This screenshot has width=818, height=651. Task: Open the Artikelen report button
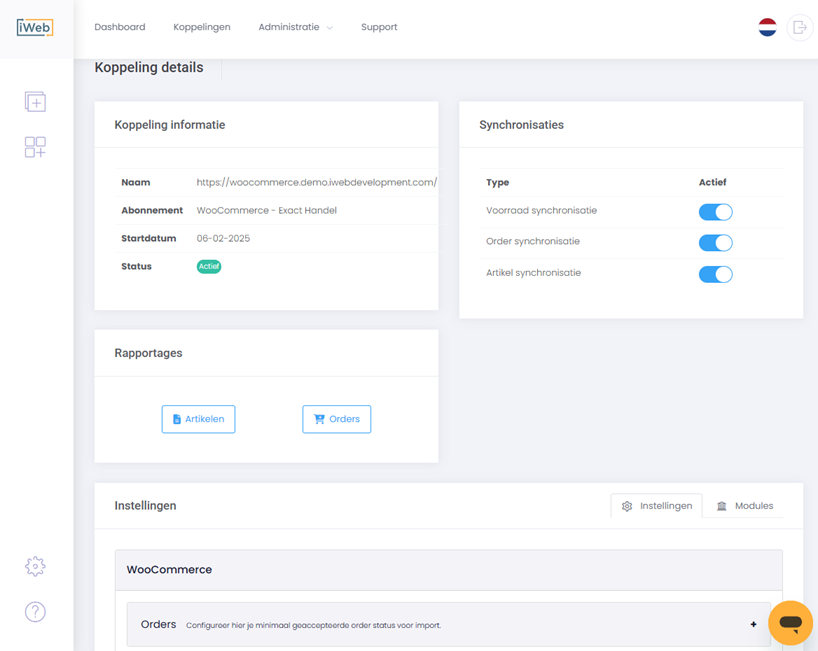click(198, 419)
